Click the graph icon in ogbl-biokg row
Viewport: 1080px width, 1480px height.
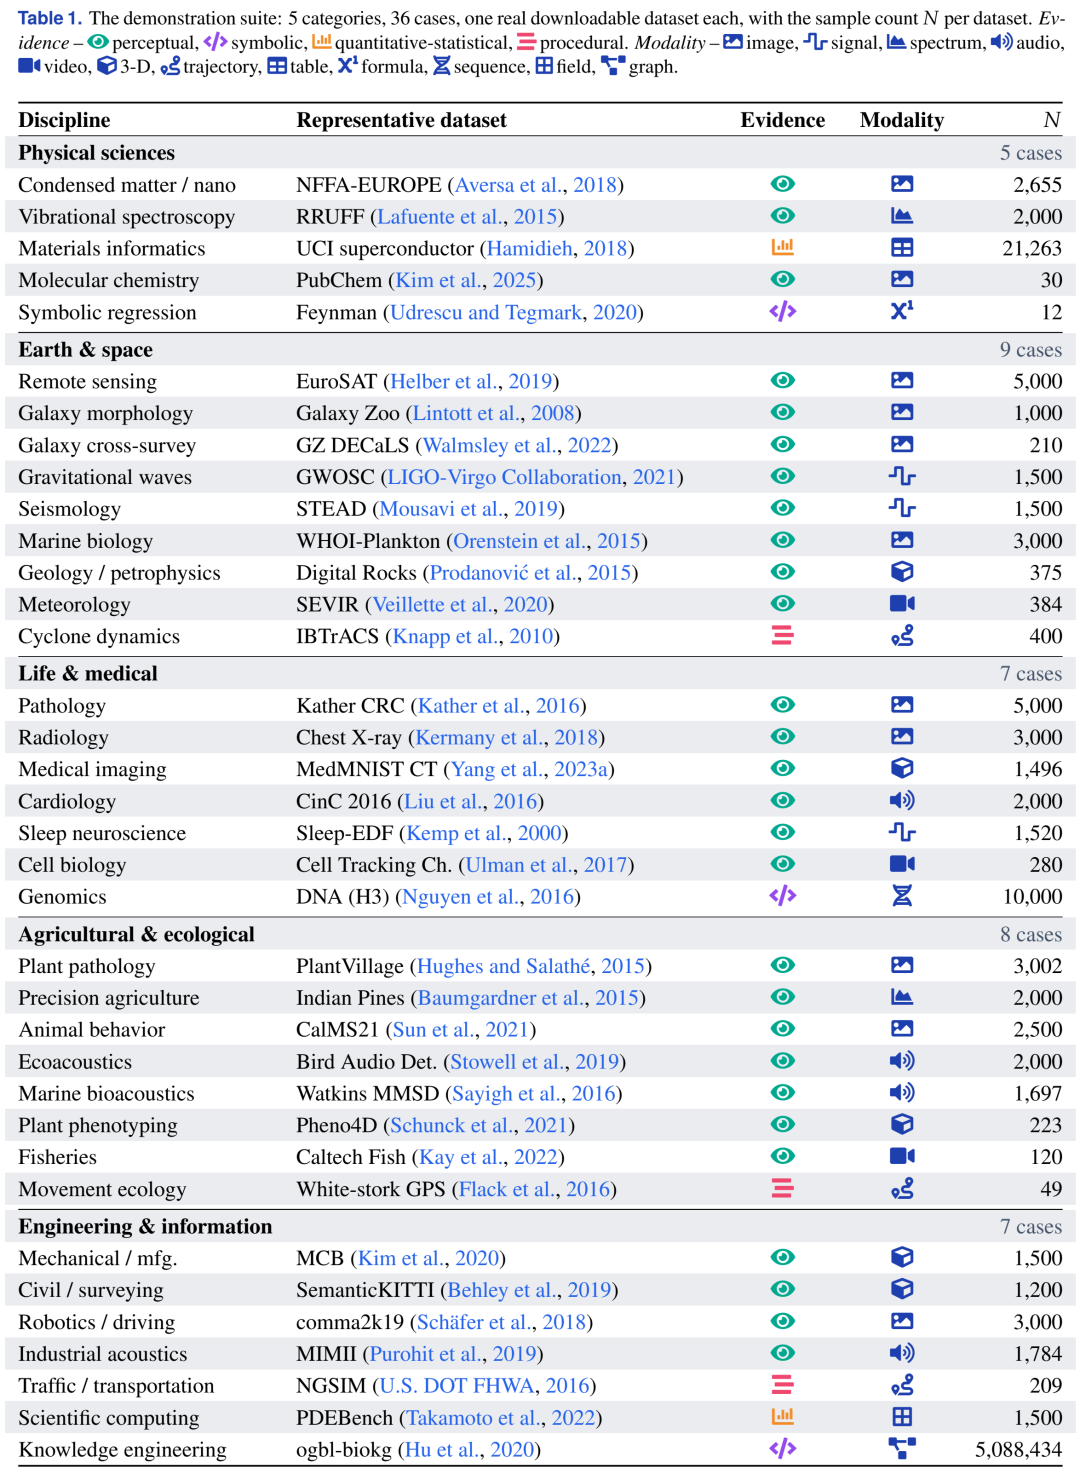coord(902,1448)
